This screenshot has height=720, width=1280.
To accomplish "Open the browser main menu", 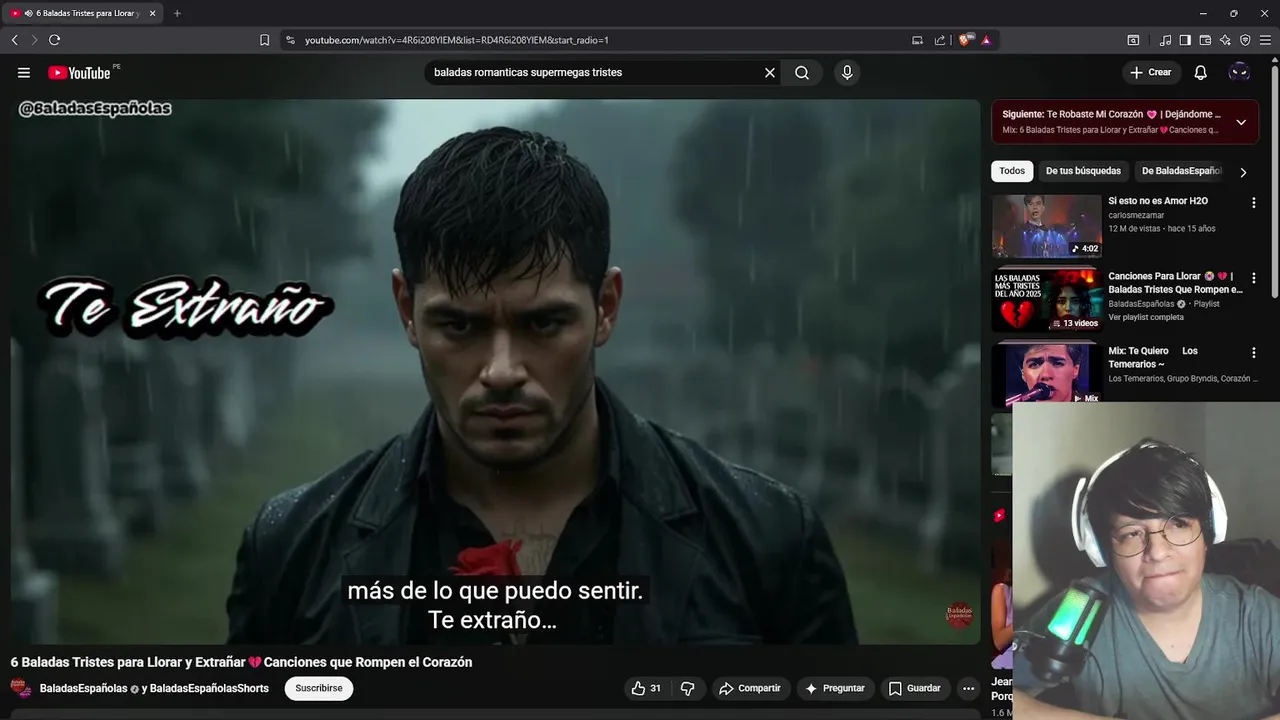I will pyautogui.click(x=1266, y=40).
